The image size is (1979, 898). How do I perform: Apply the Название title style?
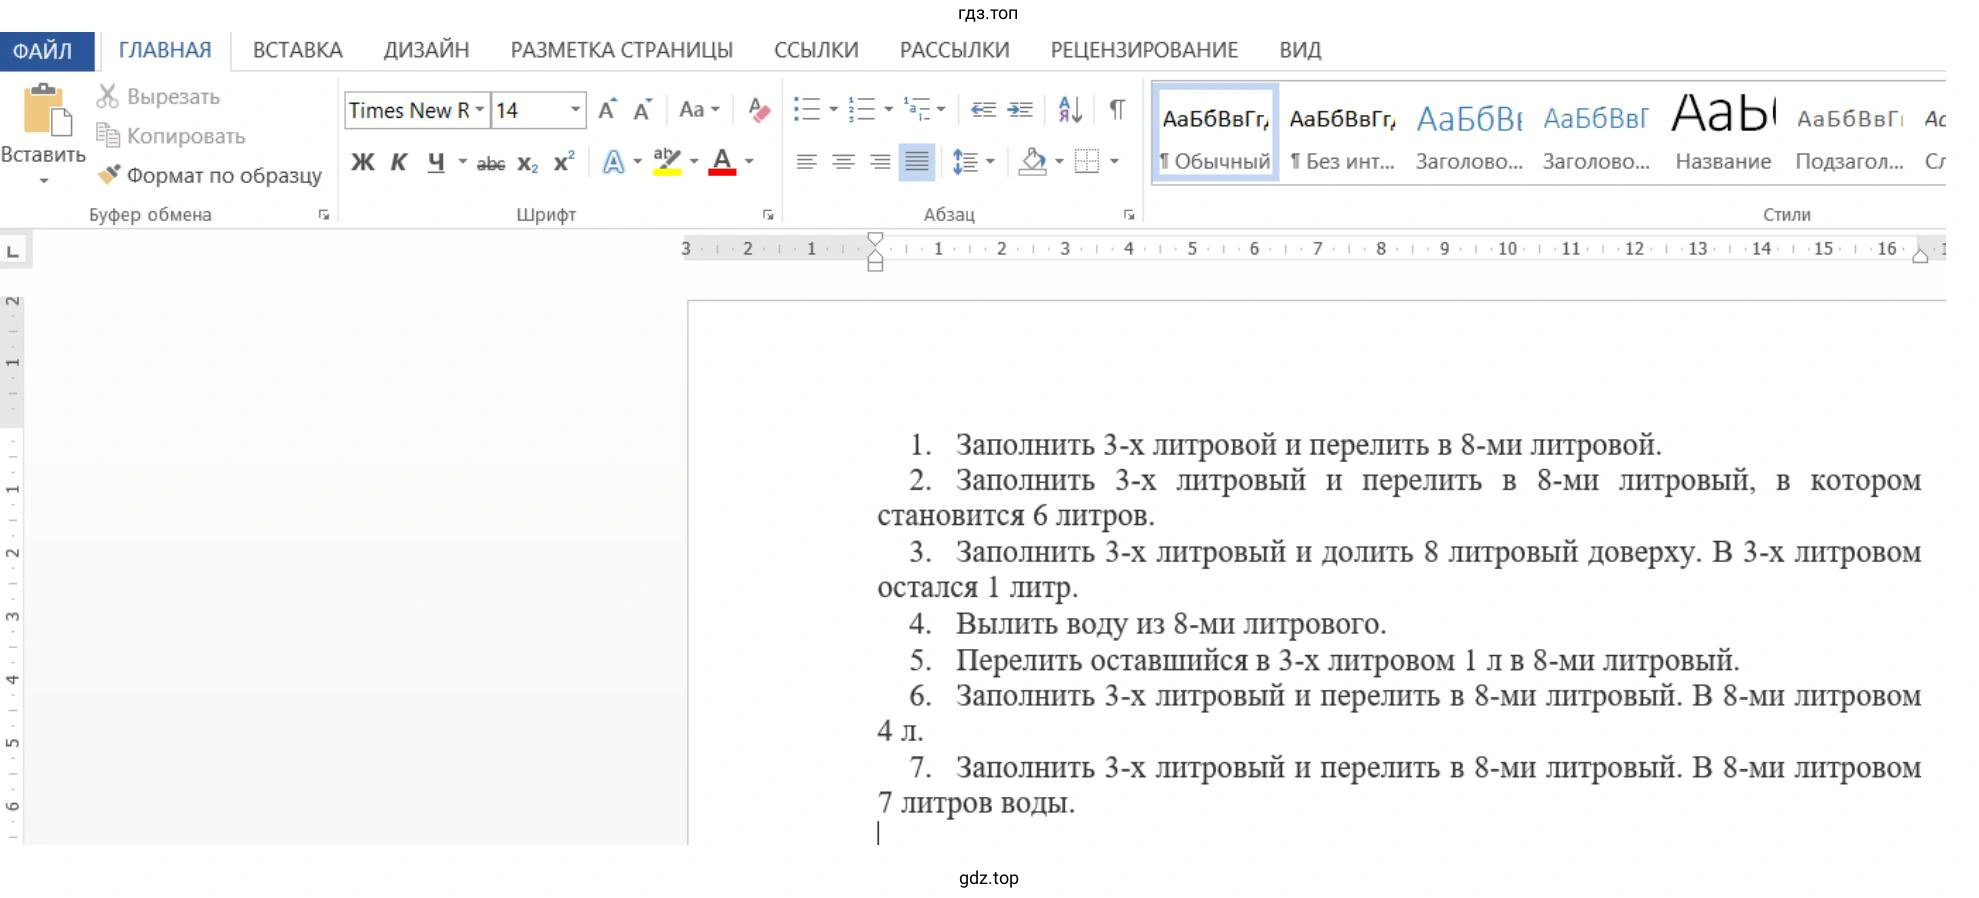1723,133
